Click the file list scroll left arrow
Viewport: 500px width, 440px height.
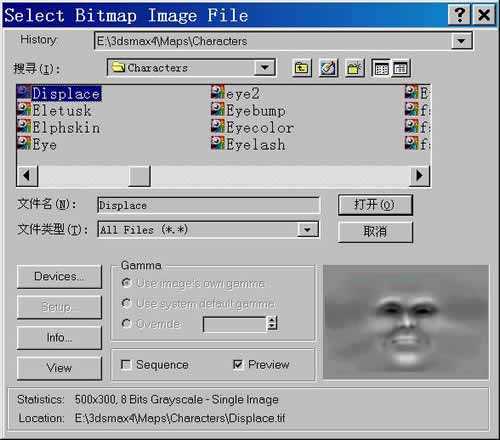coord(27,175)
